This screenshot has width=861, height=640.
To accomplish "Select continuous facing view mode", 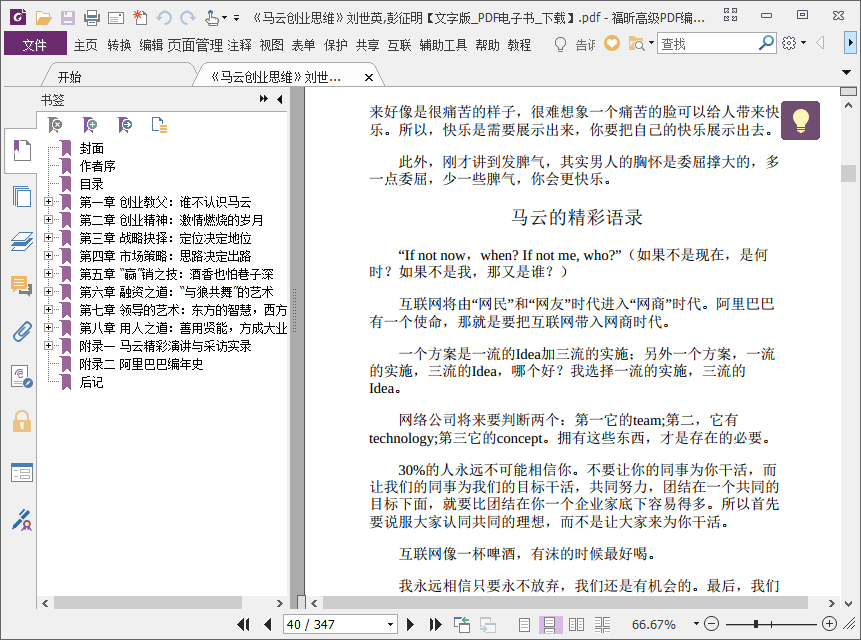I will pos(602,624).
